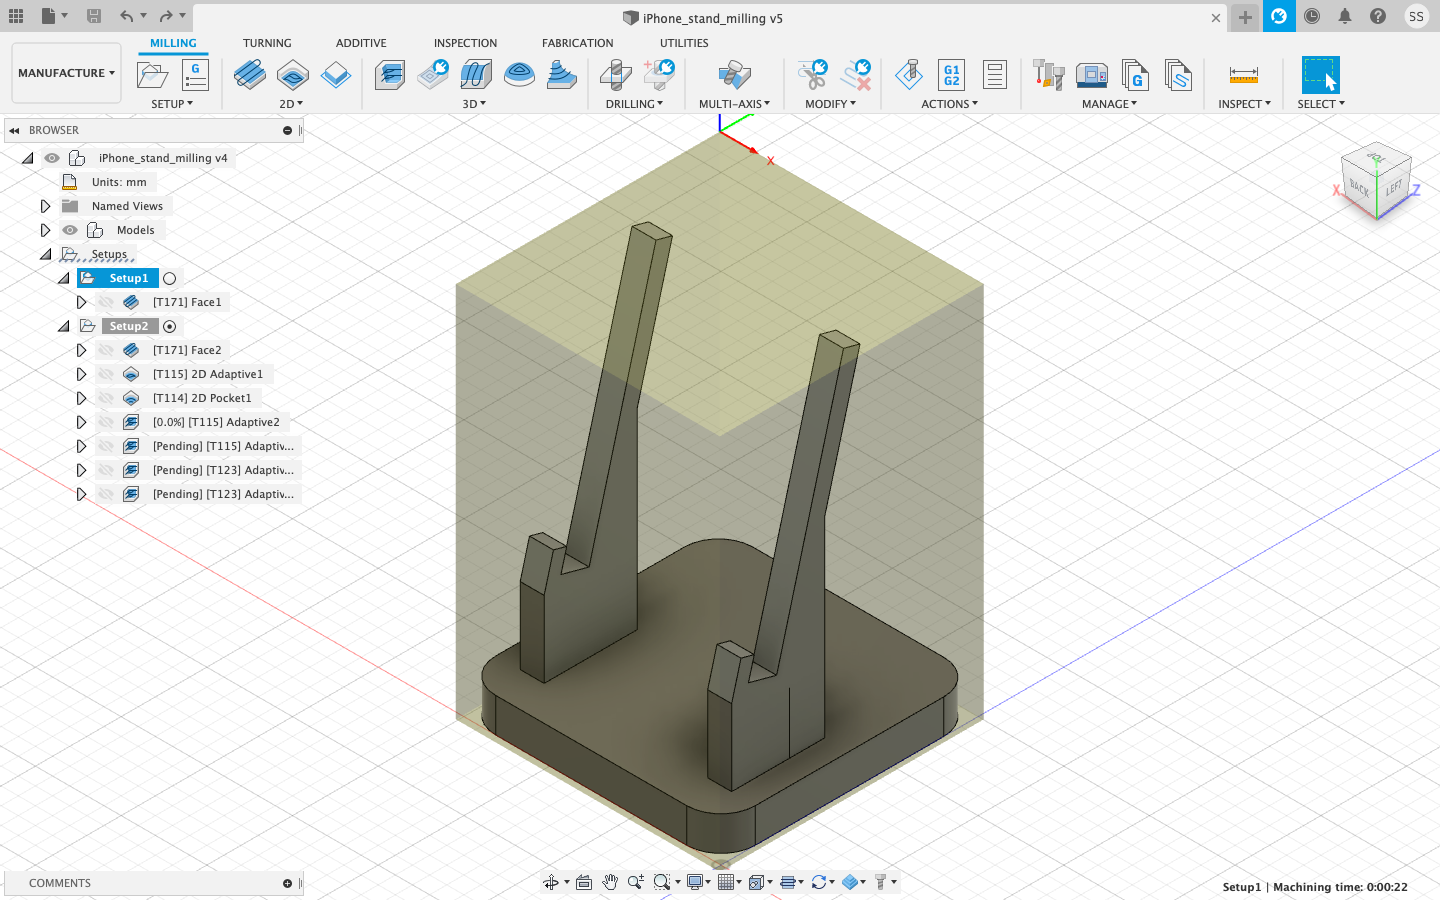Open the Simulate action icon
This screenshot has width=1440, height=900.
(x=909, y=75)
